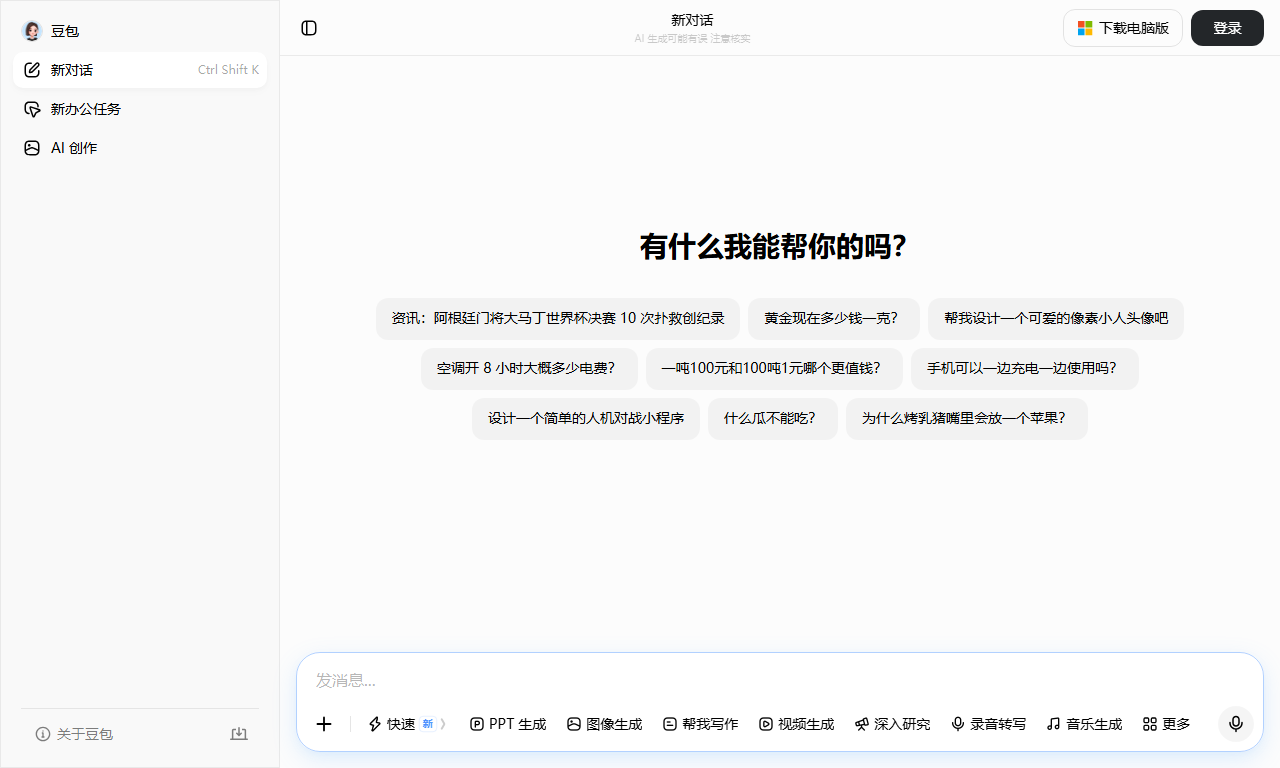Open 新办公任务 in the sidebar

pyautogui.click(x=140, y=109)
